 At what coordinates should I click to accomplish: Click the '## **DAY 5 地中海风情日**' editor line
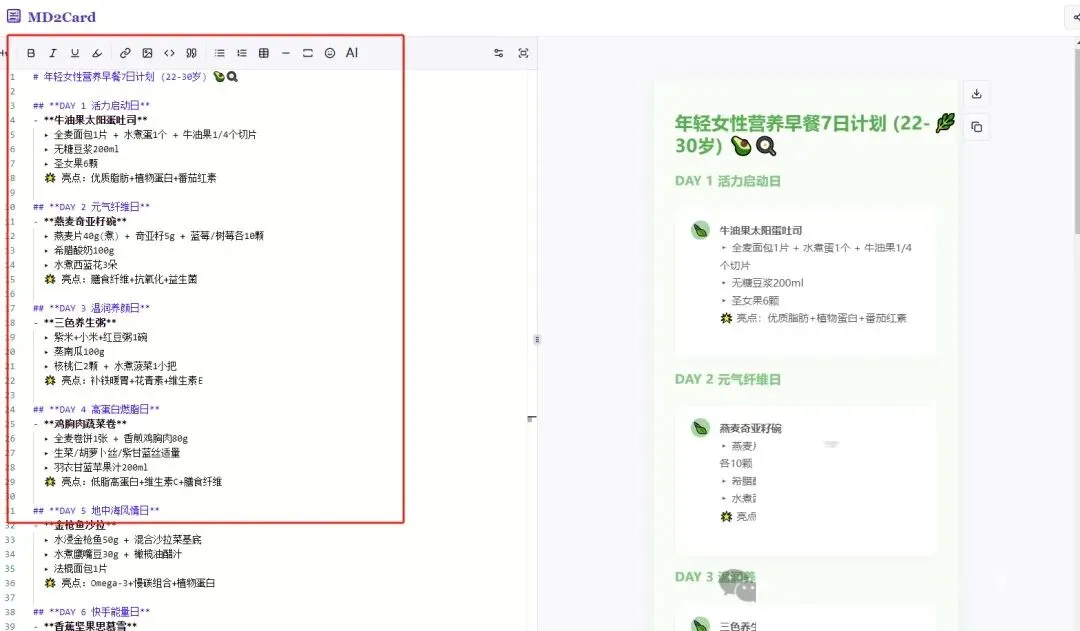96,510
